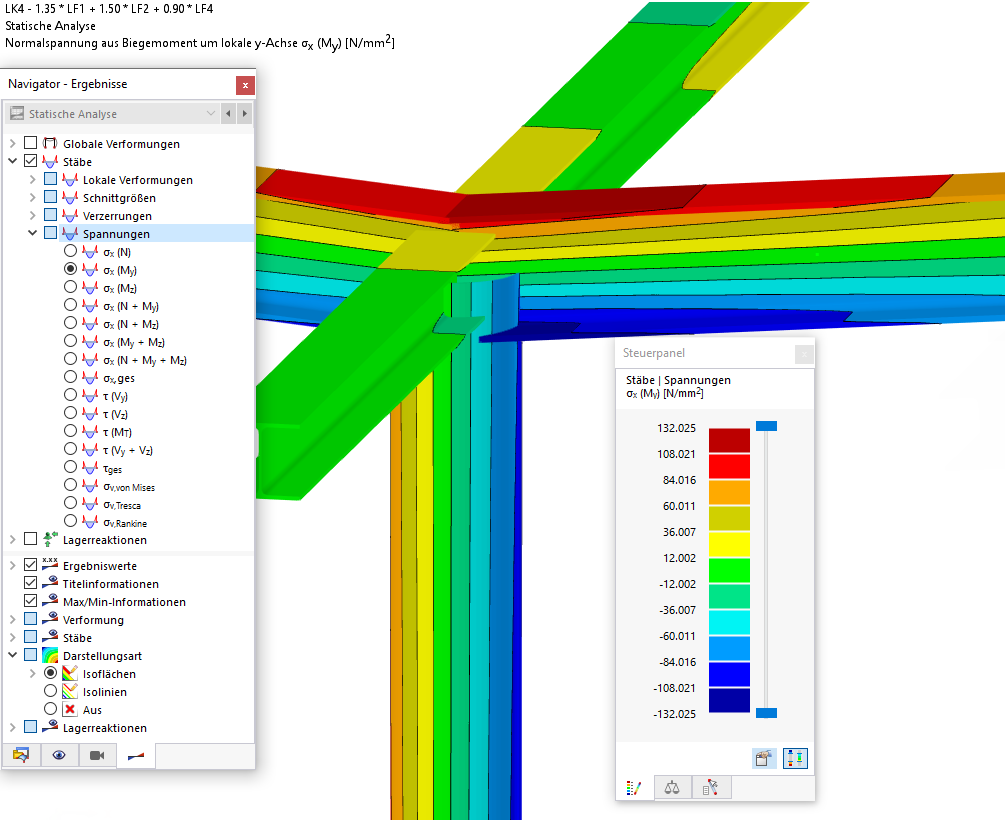1005x820 pixels.
Task: Click the red X icon beside Aus
Action: (70, 709)
